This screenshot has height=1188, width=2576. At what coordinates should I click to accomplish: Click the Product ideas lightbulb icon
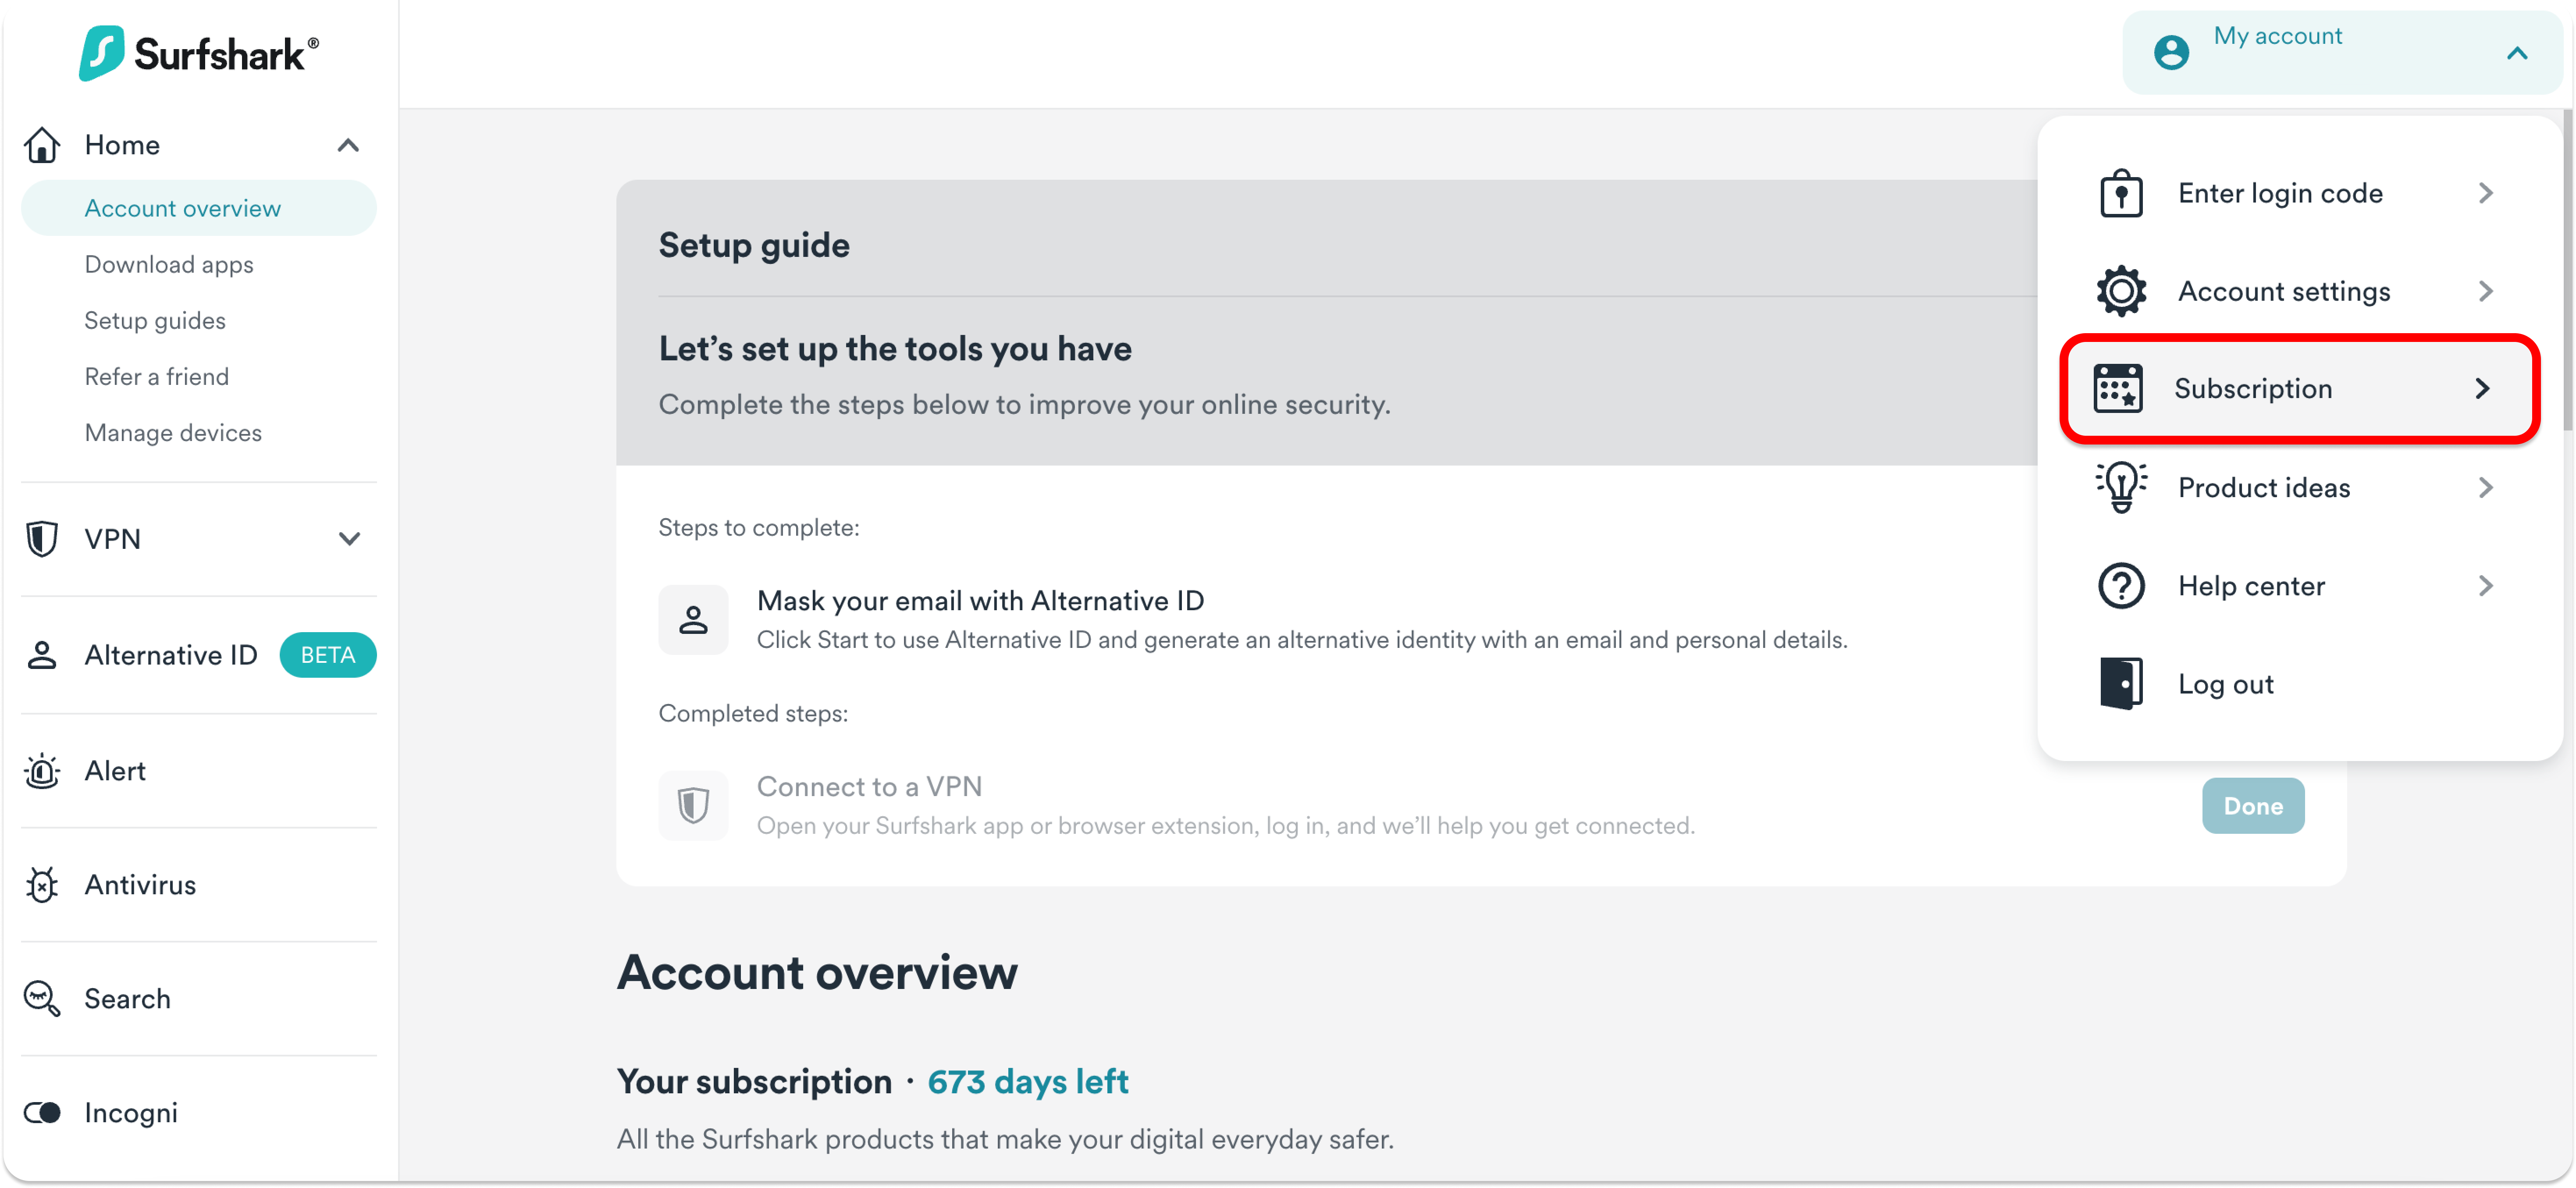2120,487
